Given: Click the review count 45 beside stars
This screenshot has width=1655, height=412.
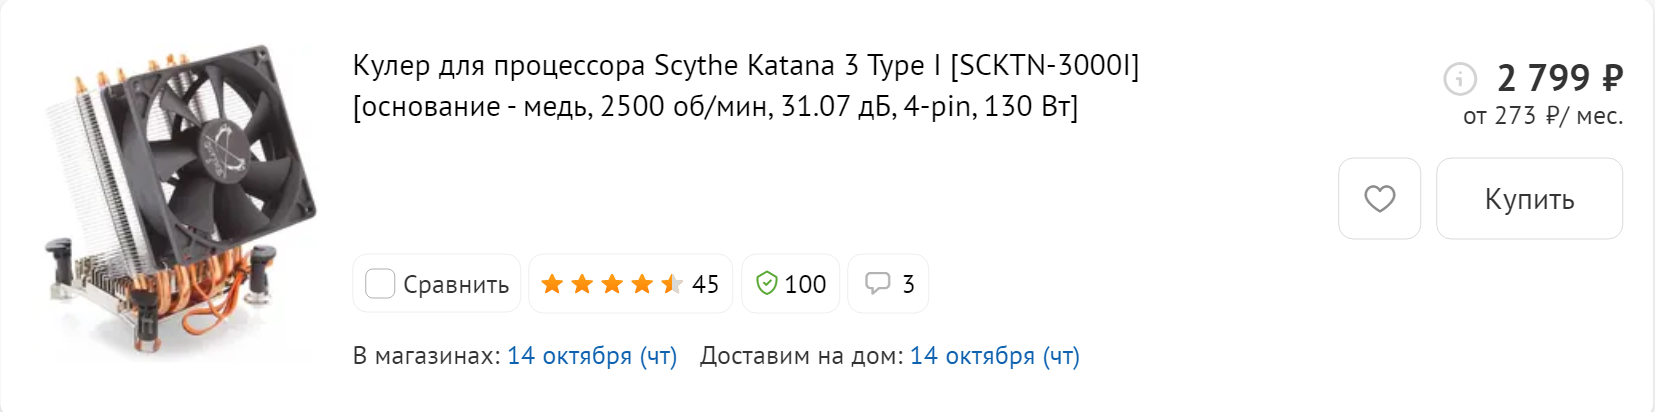Looking at the screenshot, I should point(705,285).
